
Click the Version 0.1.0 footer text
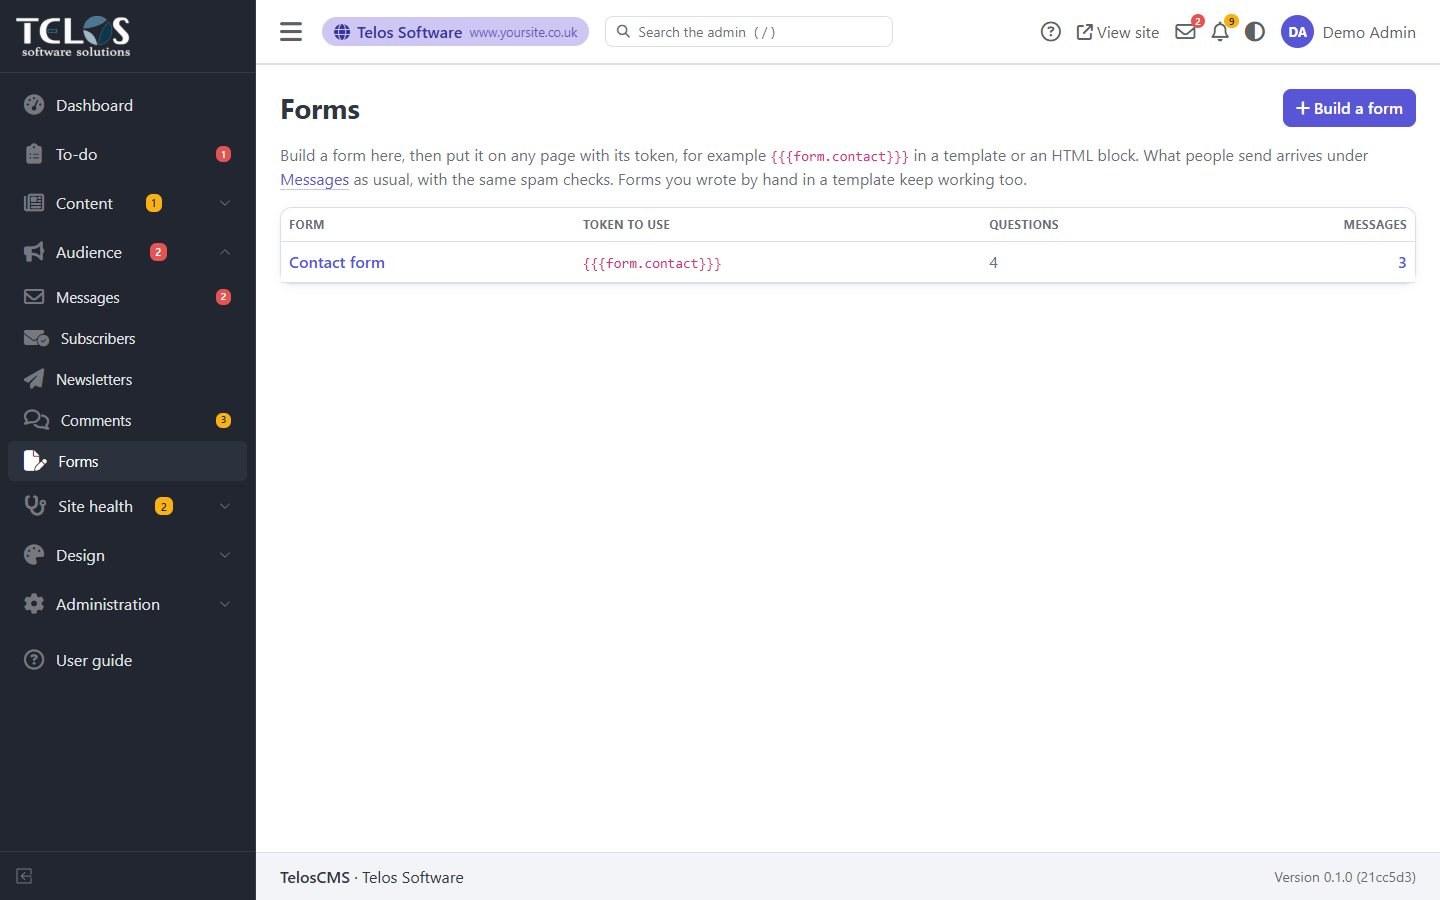1345,877
